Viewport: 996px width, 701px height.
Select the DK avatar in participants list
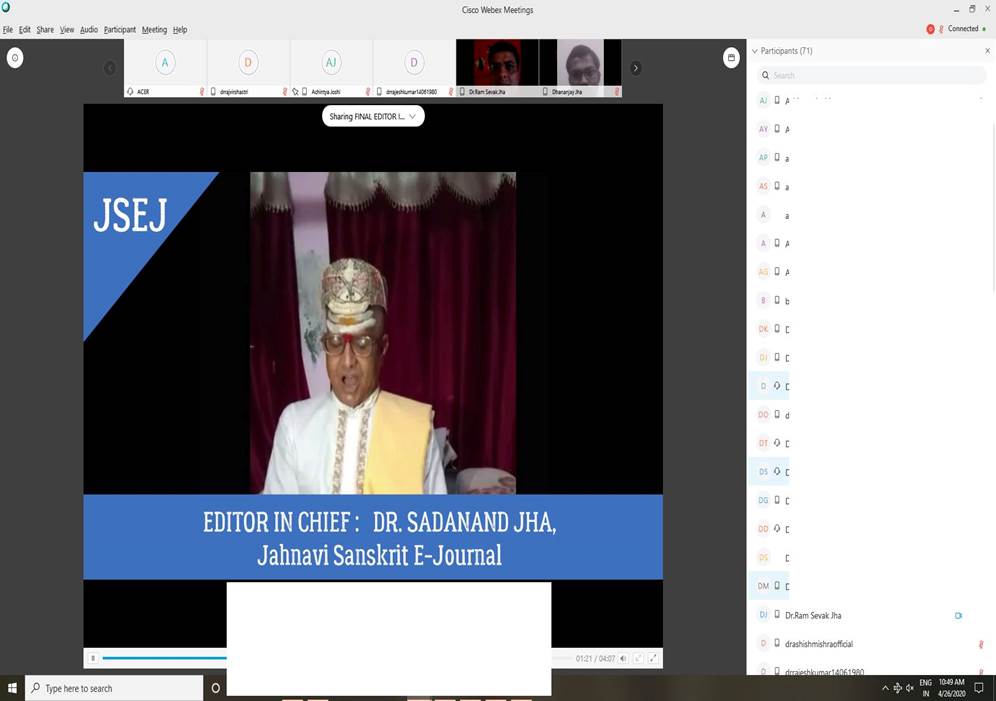(x=764, y=329)
